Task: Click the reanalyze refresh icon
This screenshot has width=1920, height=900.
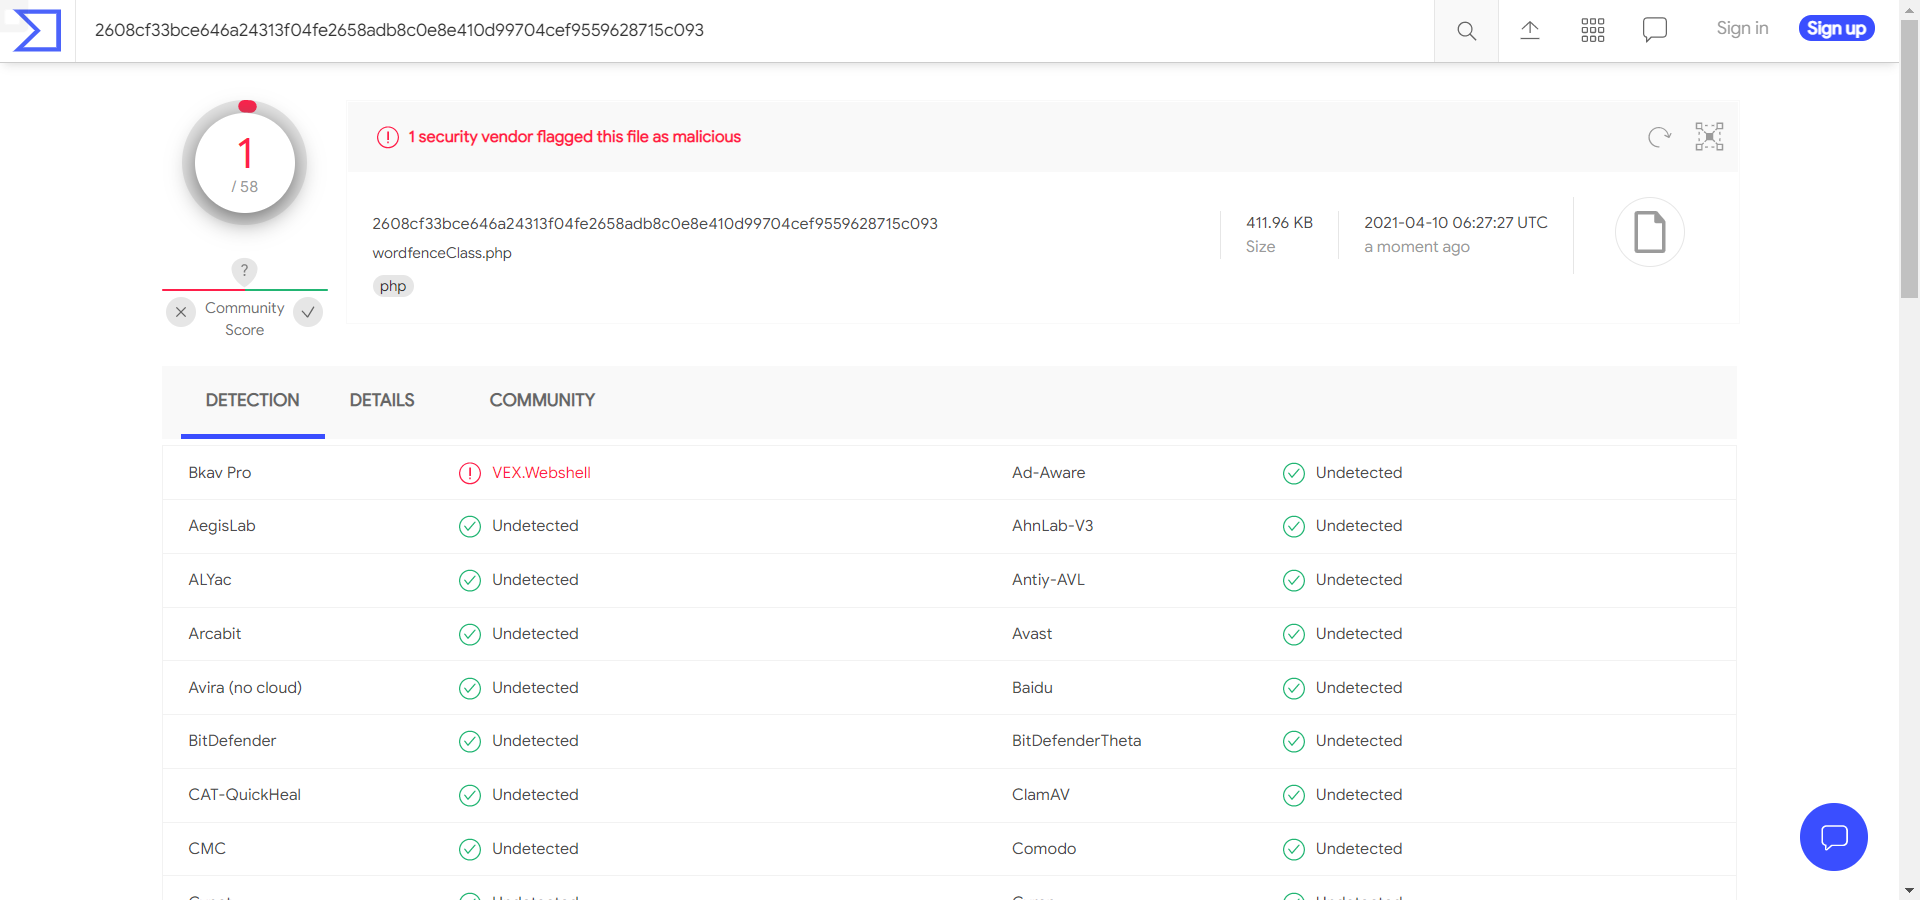Action: (1659, 137)
